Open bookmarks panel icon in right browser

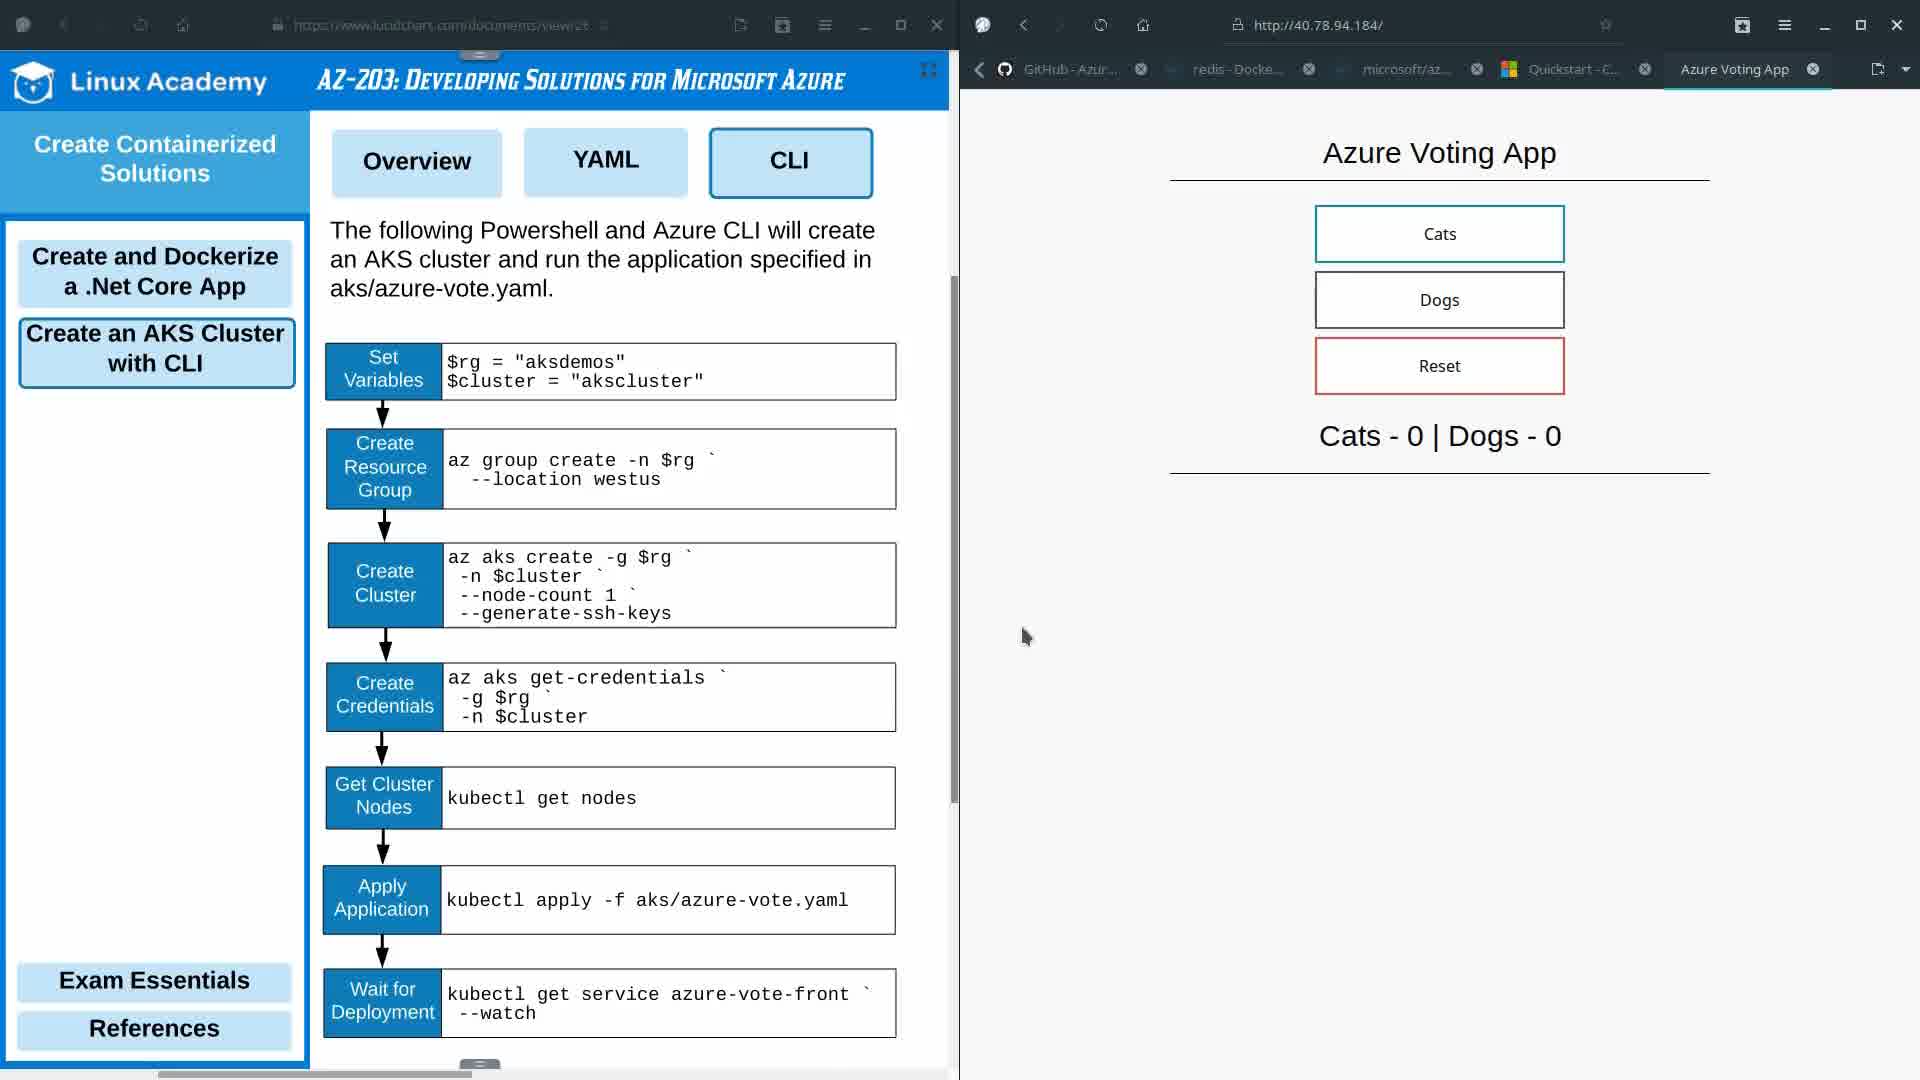coord(1742,25)
